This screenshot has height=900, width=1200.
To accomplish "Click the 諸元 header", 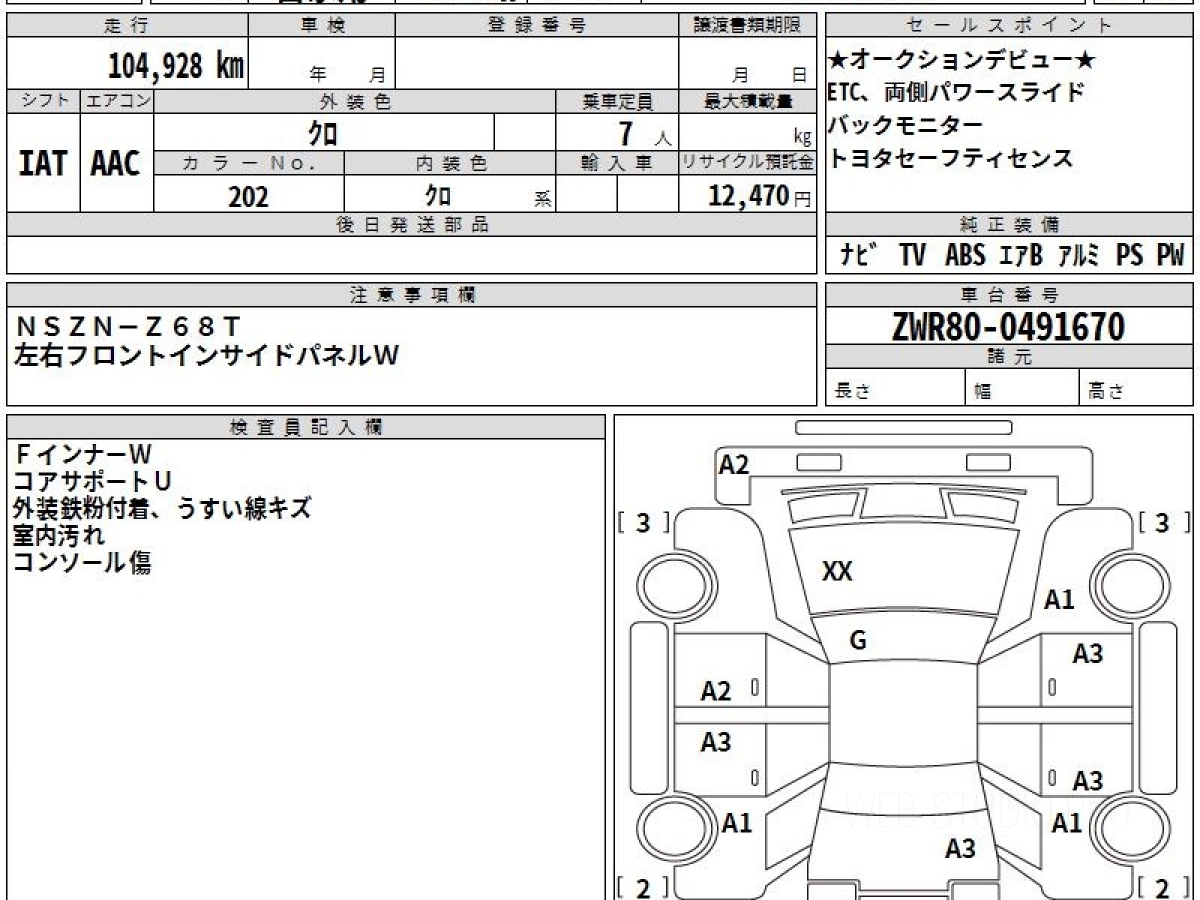I will click(1008, 357).
